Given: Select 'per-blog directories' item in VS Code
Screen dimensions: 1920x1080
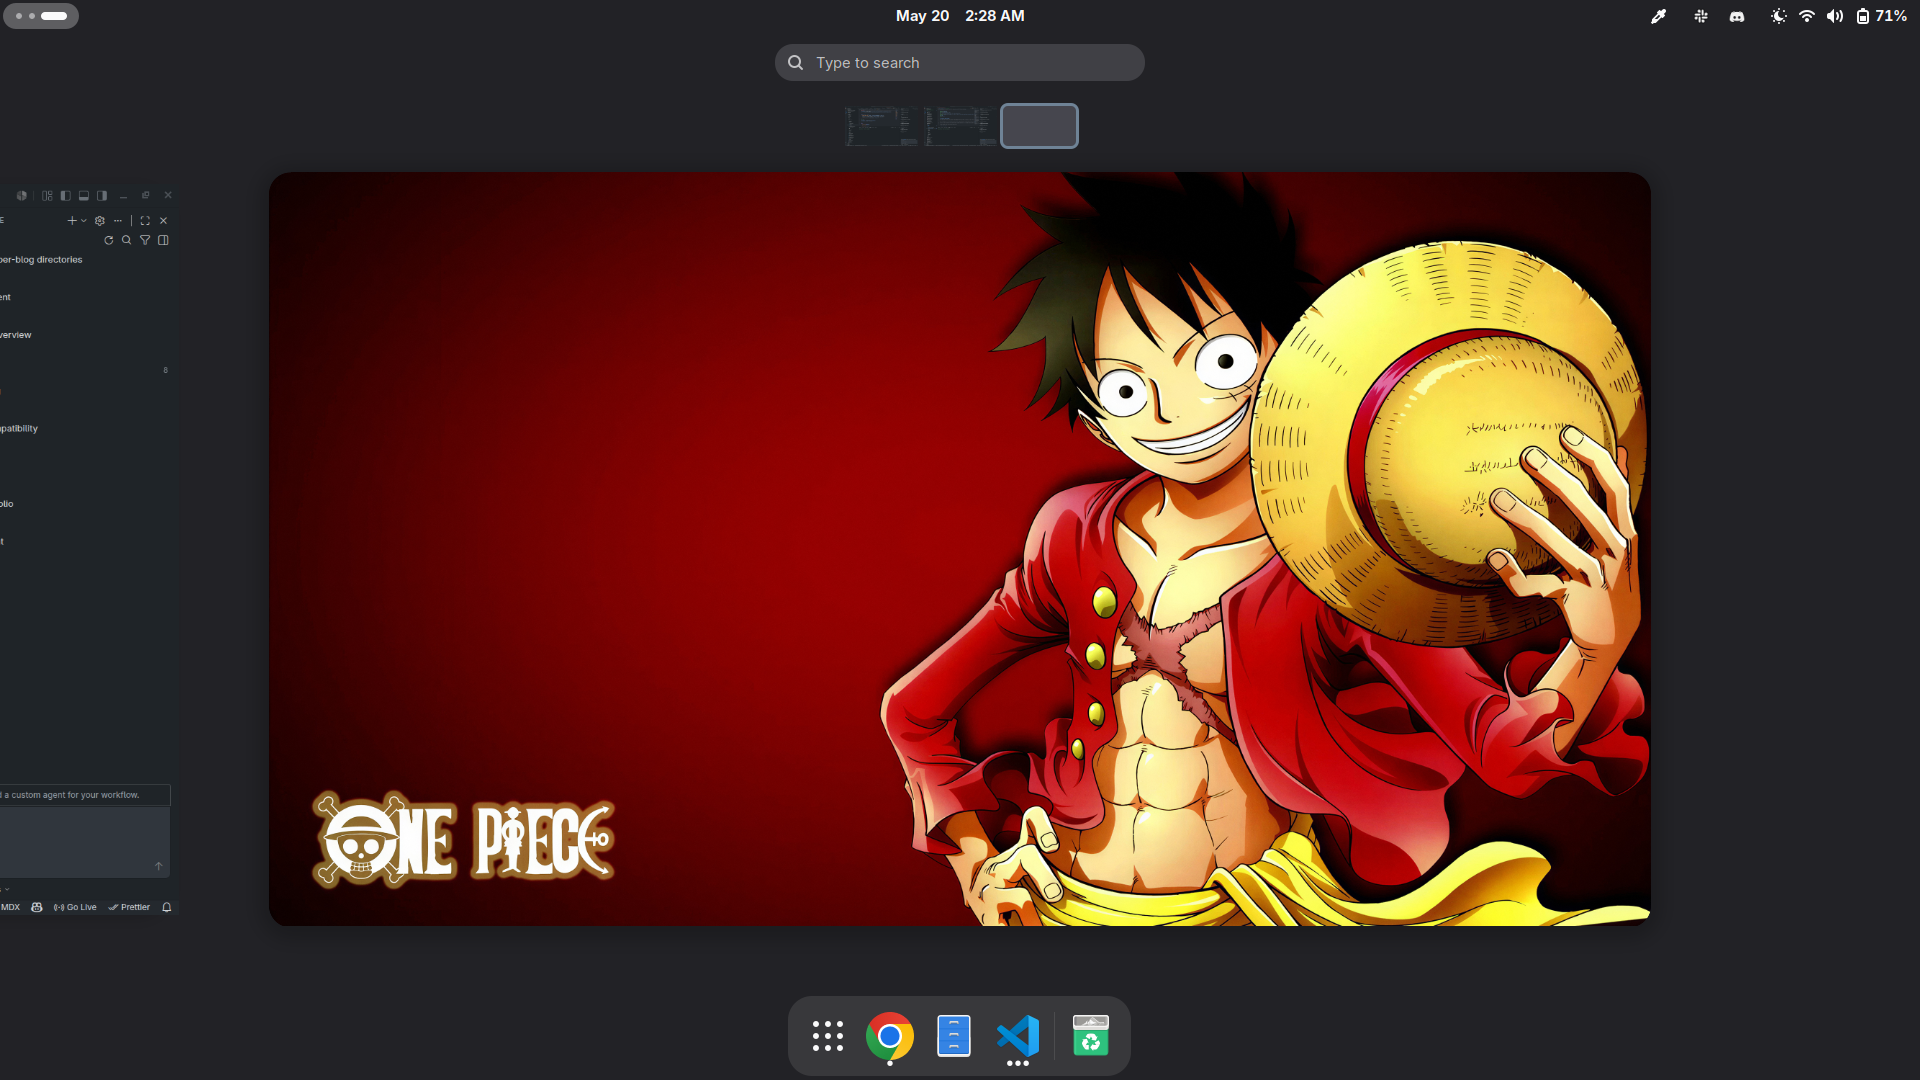Looking at the screenshot, I should (41, 260).
